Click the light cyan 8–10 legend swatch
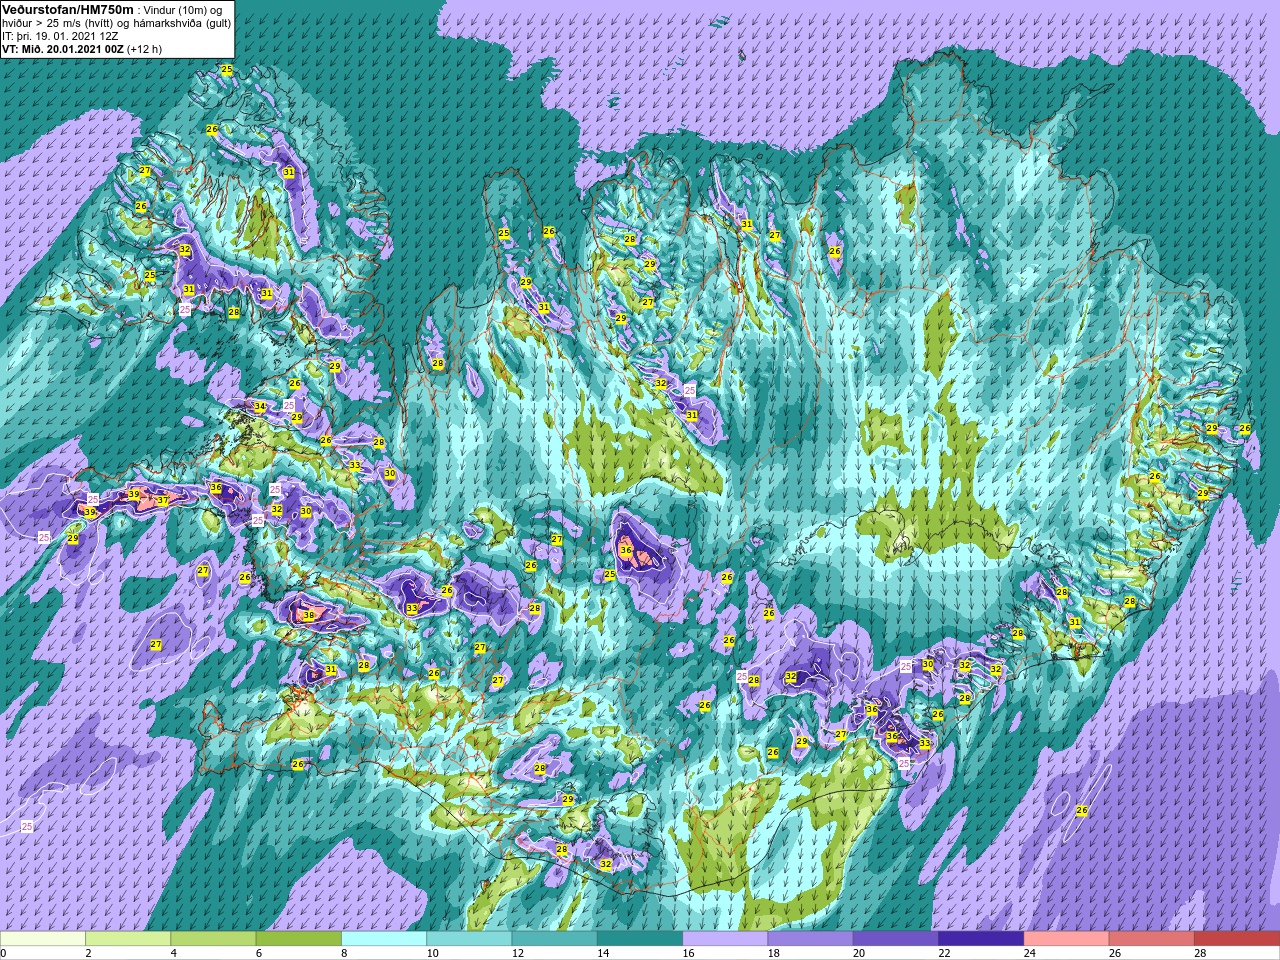This screenshot has width=1280, height=960. [384, 939]
